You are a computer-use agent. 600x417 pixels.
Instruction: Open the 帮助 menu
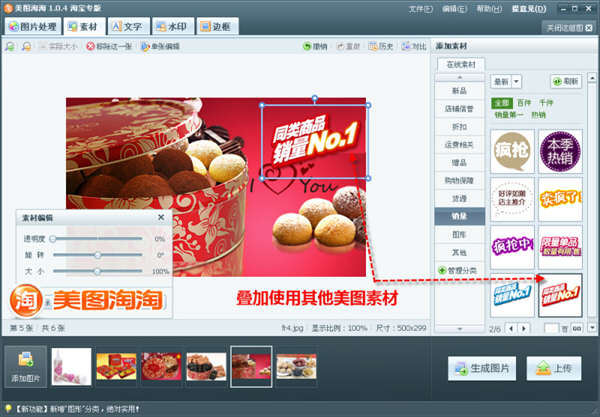pyautogui.click(x=489, y=8)
